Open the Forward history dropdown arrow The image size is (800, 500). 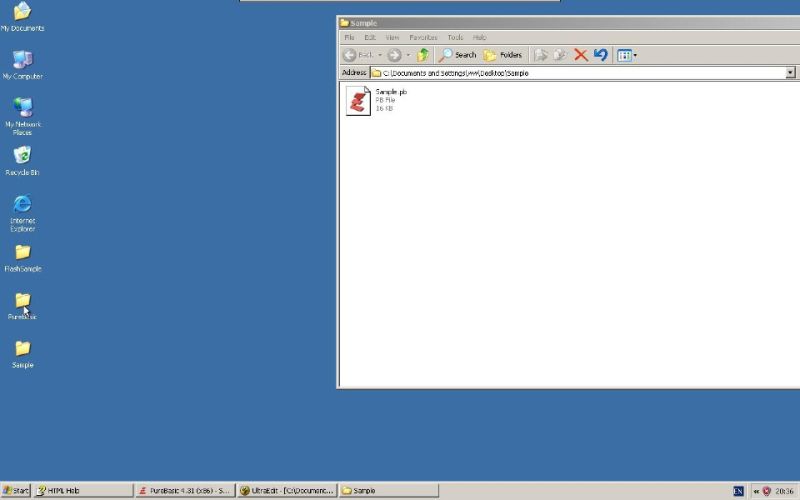(408, 55)
